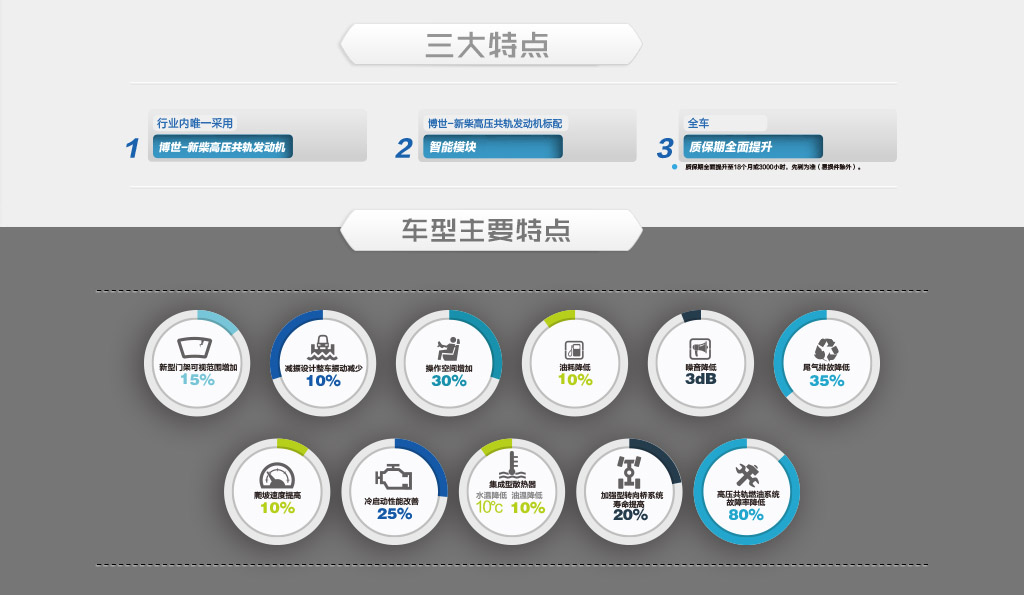Click the wrench tools failure rate icon
This screenshot has height=595, width=1024.
pyautogui.click(x=747, y=474)
